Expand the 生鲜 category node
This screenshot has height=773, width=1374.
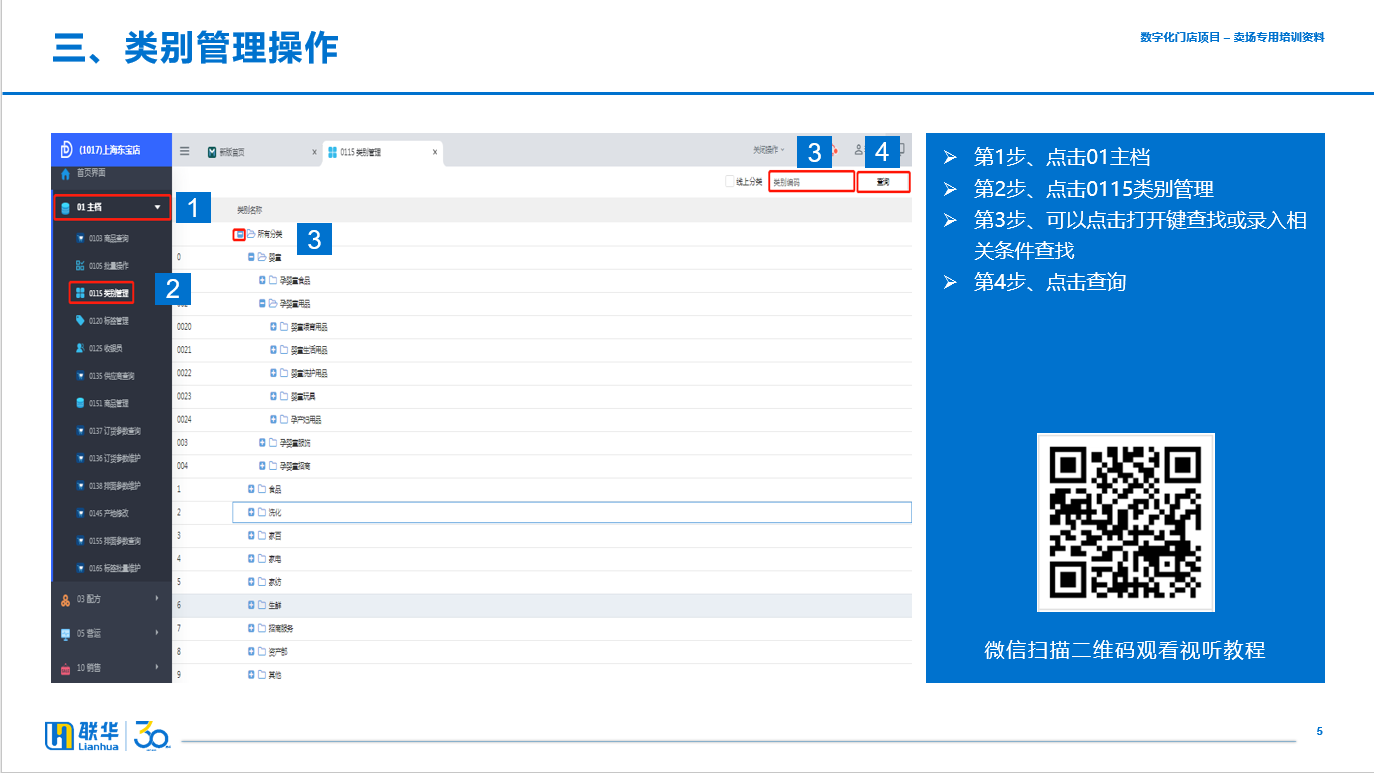[252, 605]
